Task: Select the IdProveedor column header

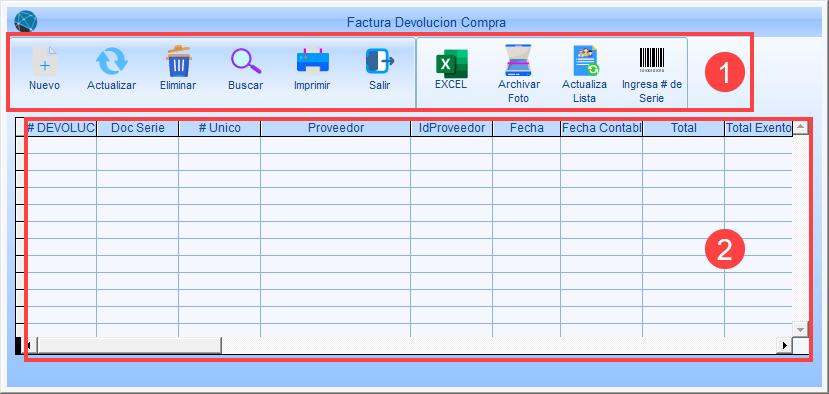Action: pos(452,128)
